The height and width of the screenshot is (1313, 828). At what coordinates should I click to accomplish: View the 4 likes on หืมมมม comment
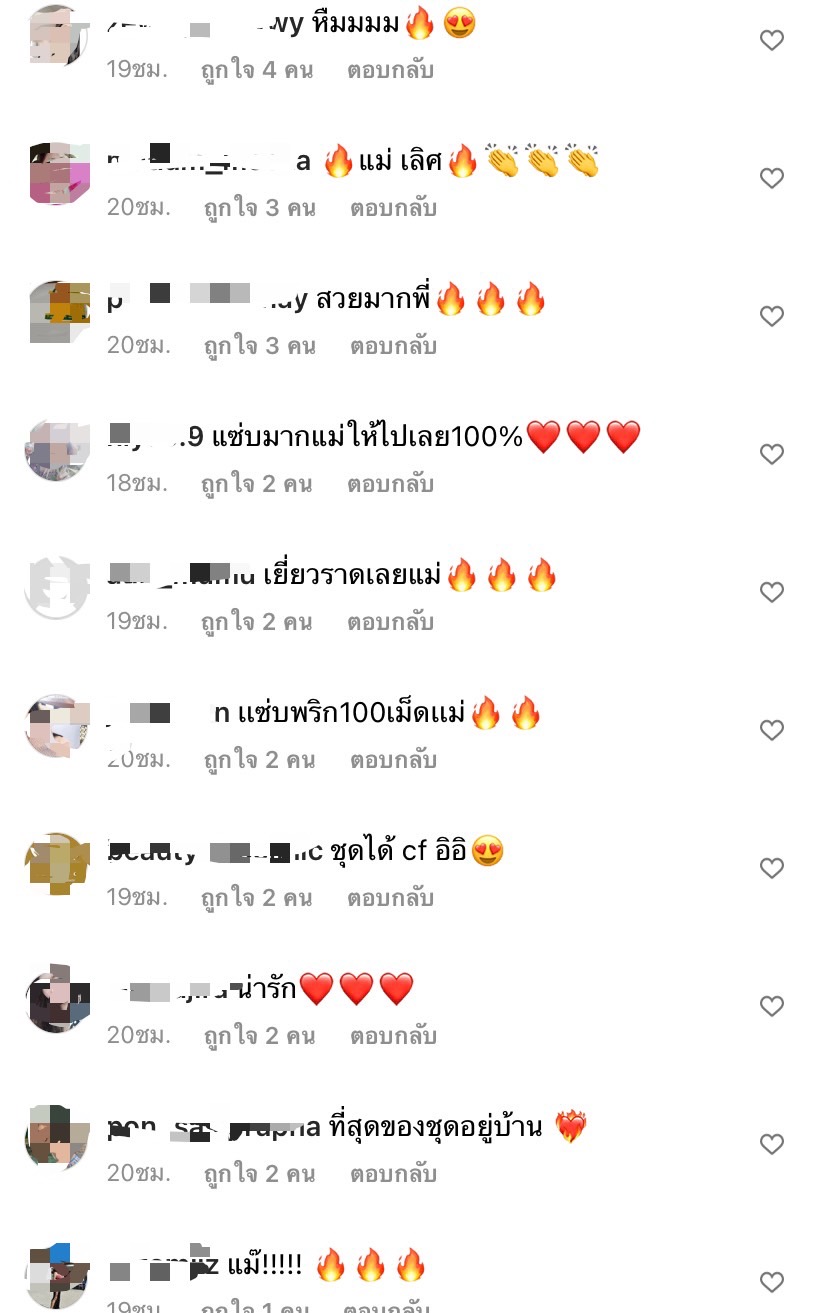257,71
